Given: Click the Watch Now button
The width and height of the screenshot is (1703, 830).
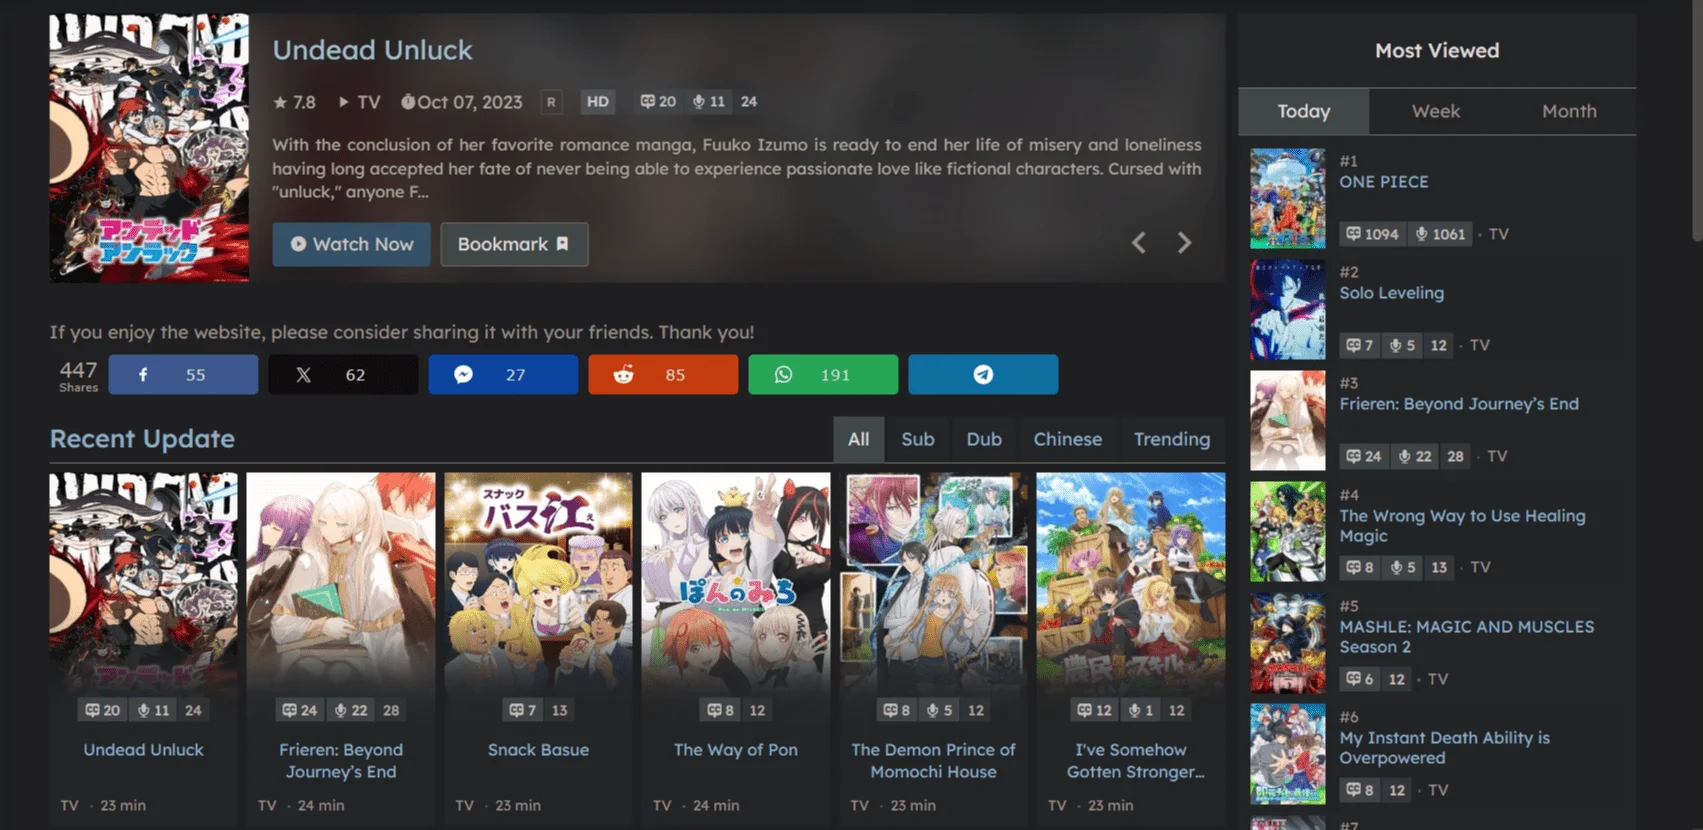Looking at the screenshot, I should point(351,244).
